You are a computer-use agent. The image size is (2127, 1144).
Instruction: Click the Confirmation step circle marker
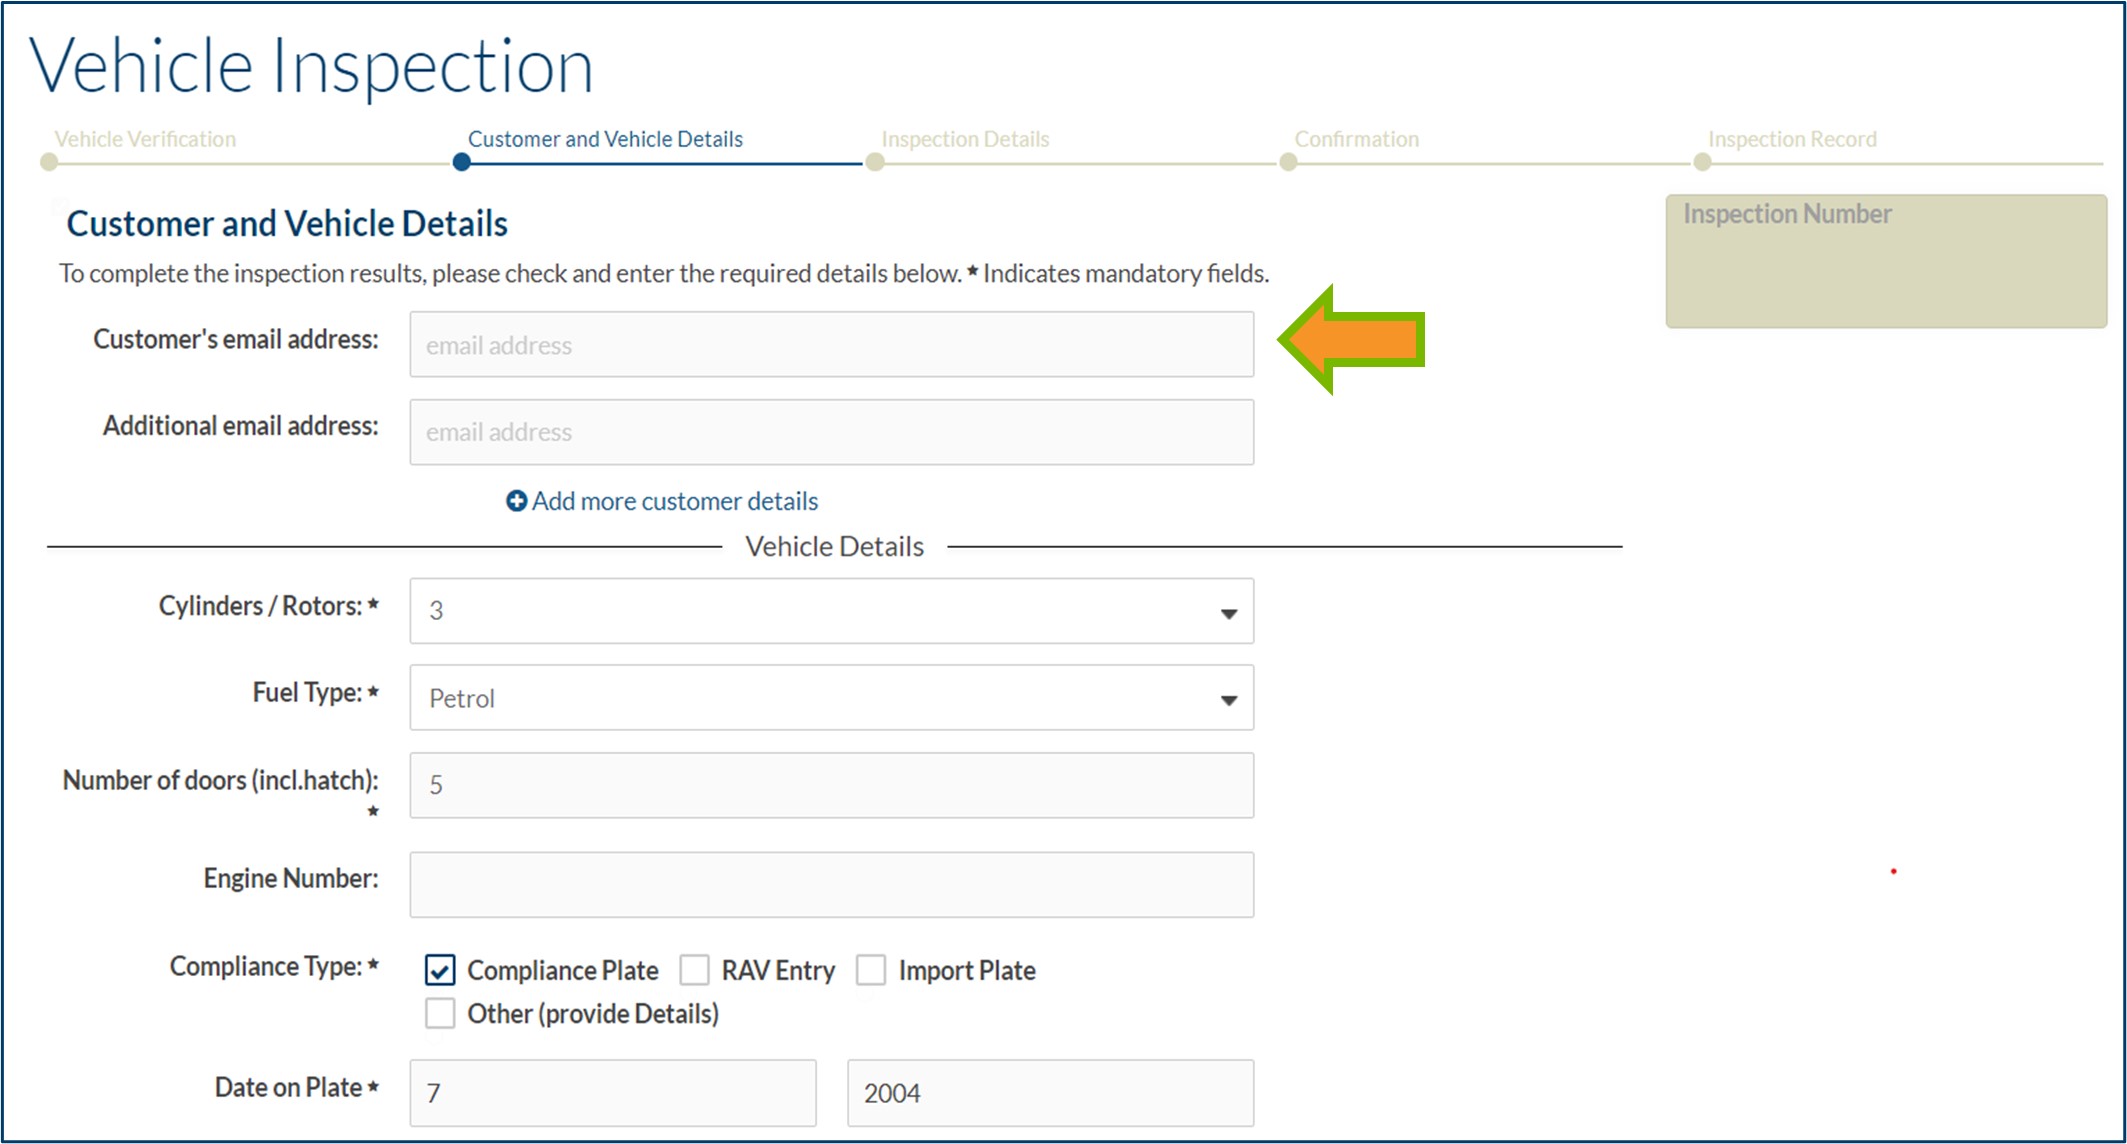pos(1288,162)
